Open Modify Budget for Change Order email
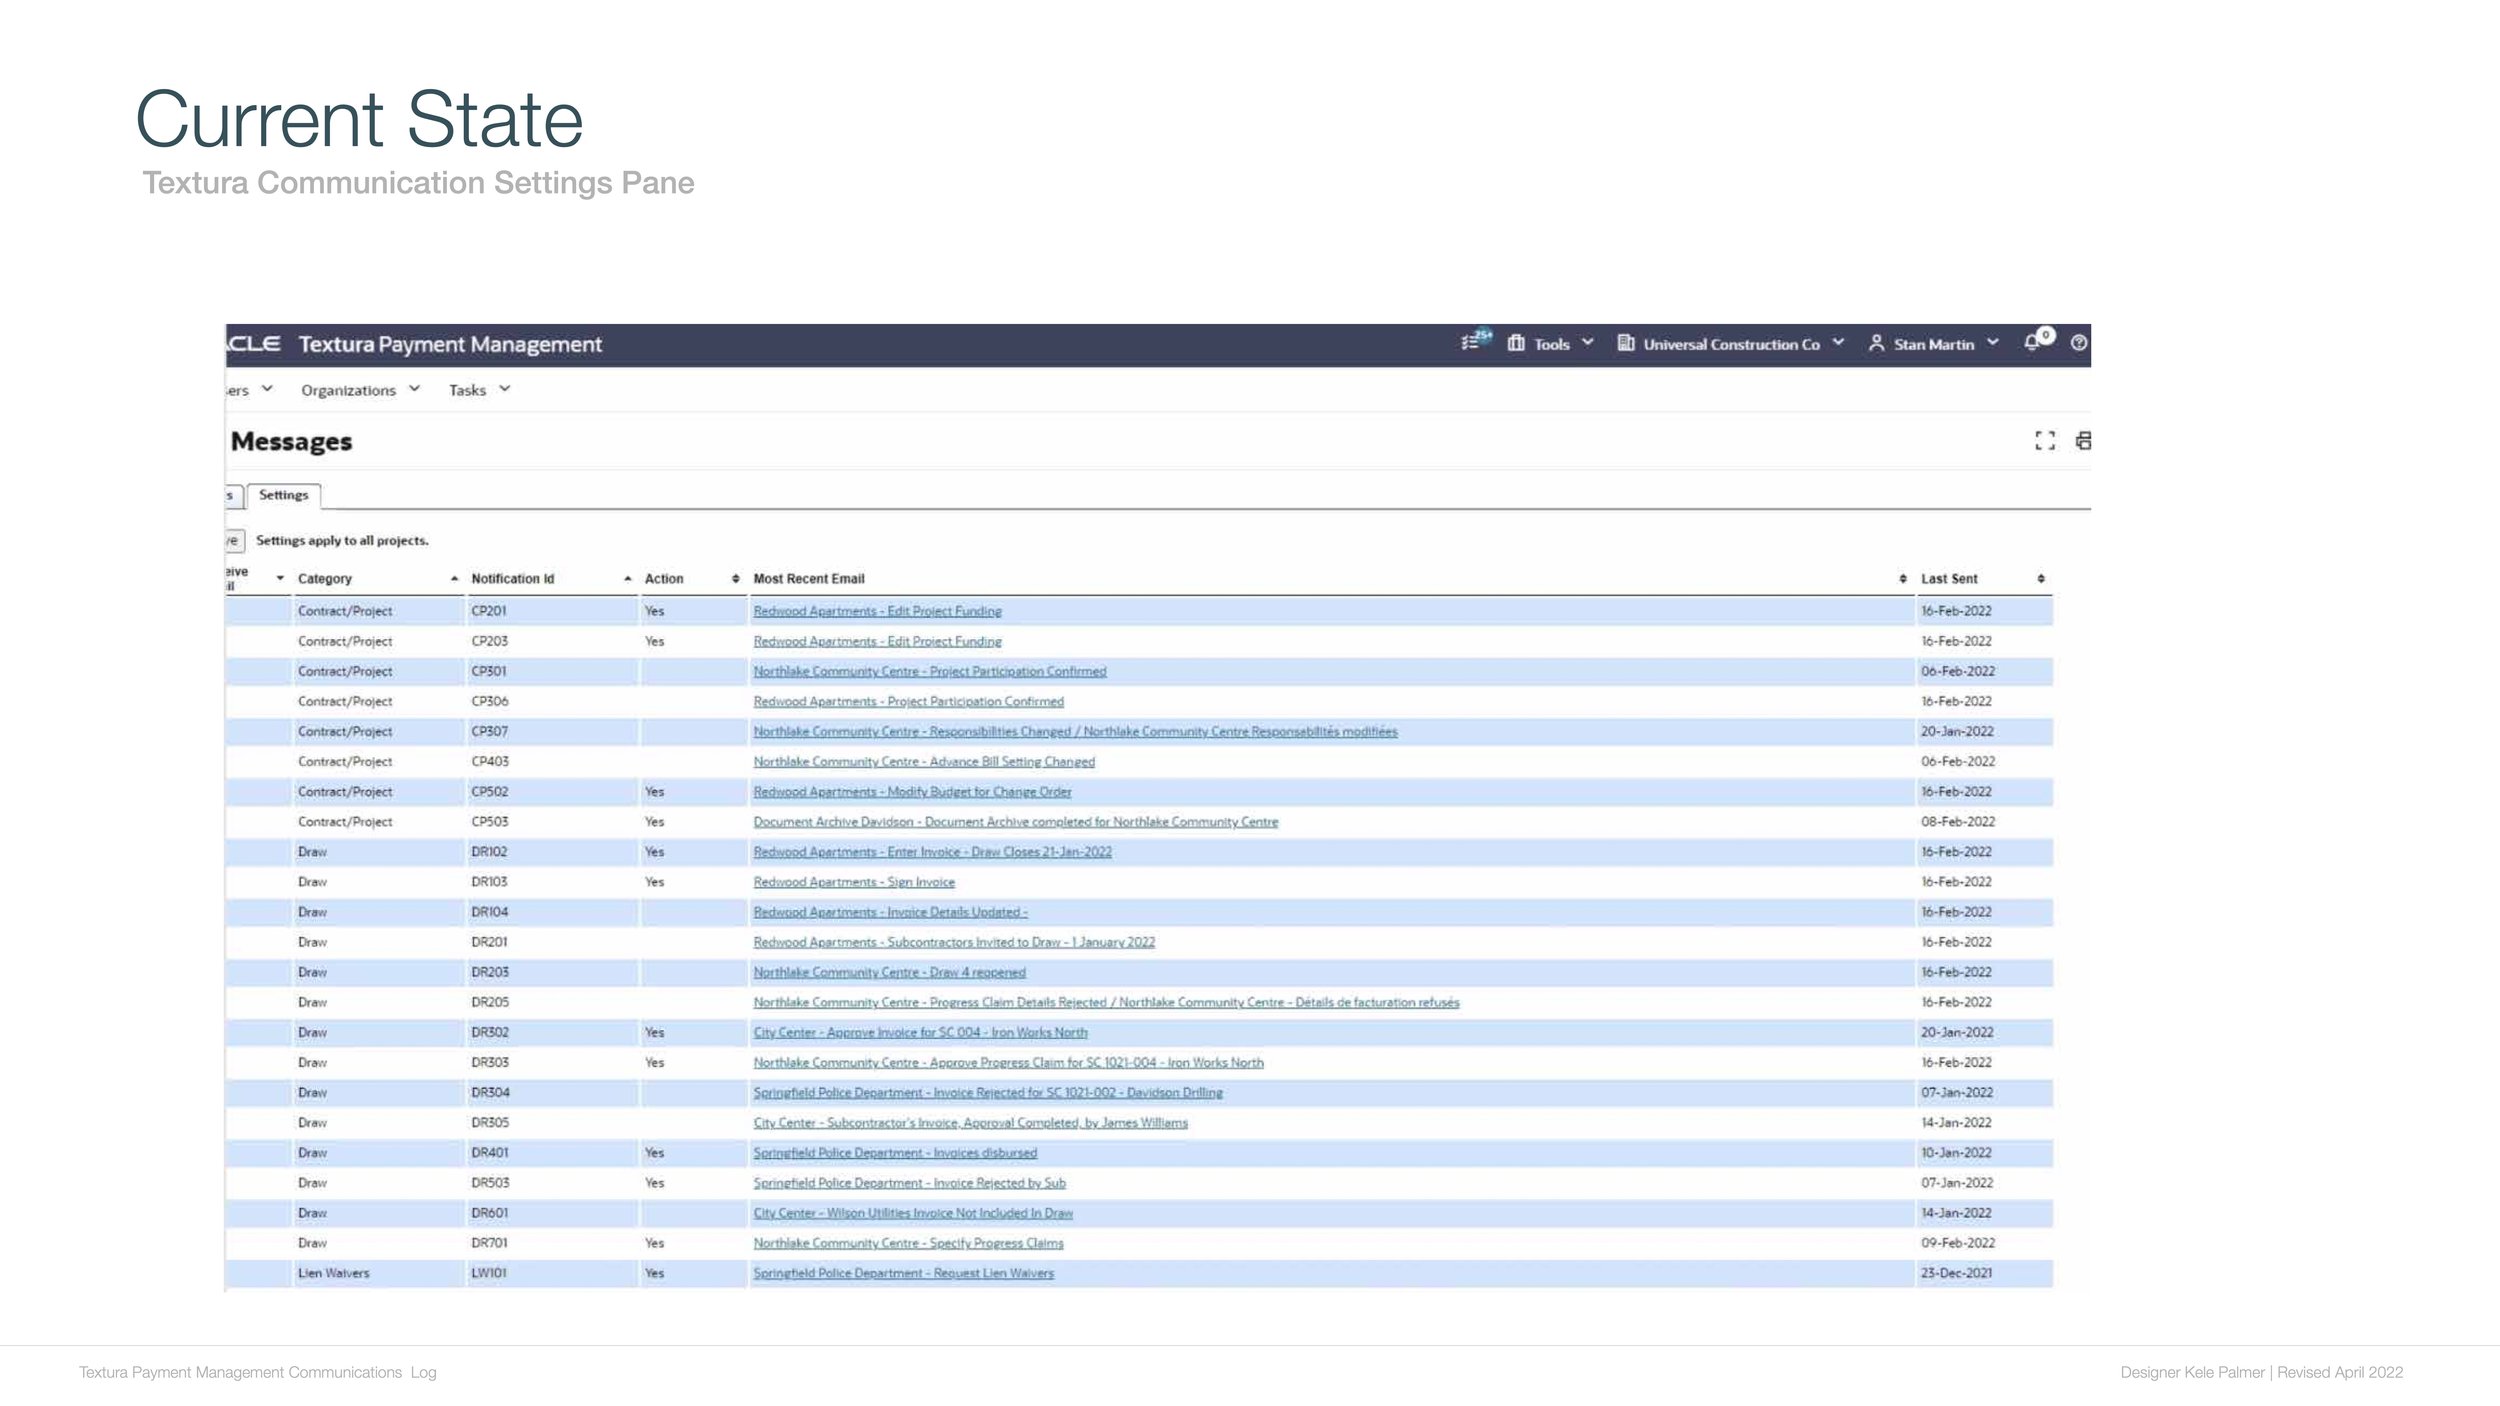This screenshot has height=1406, width=2500. [912, 791]
